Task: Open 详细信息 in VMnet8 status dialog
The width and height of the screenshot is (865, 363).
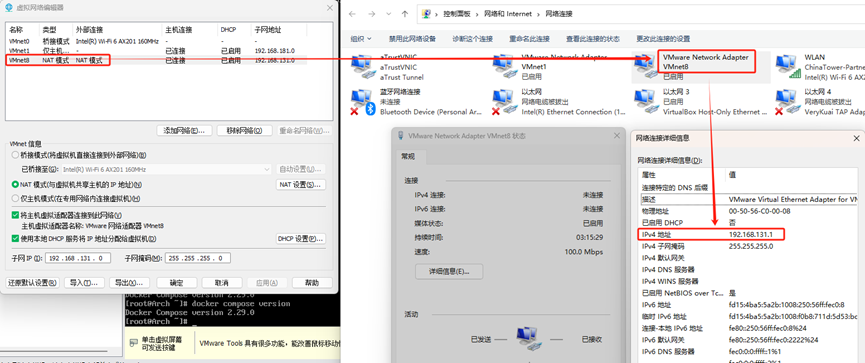Action: click(449, 272)
